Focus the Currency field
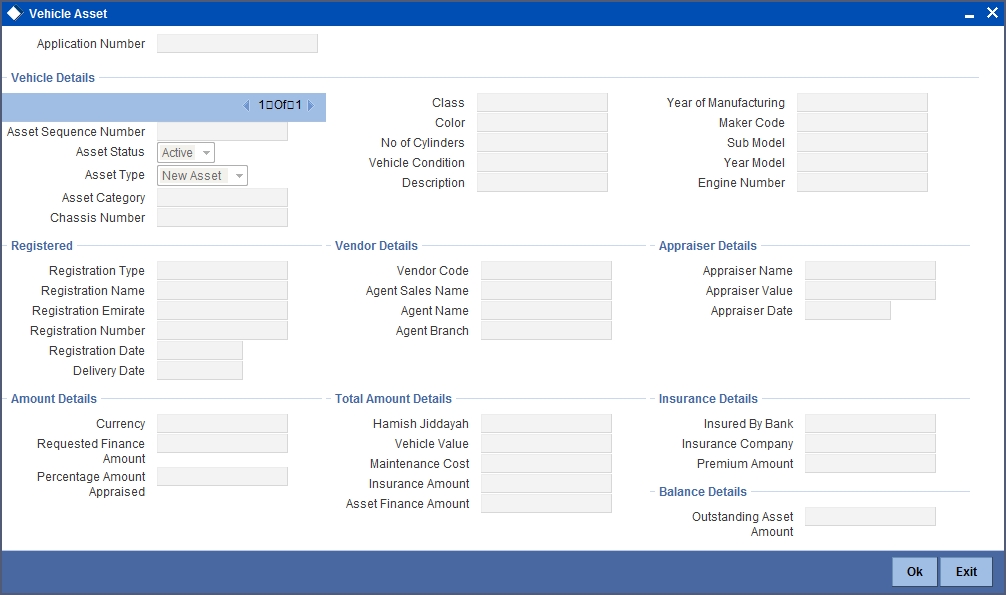1006x595 pixels. point(222,424)
